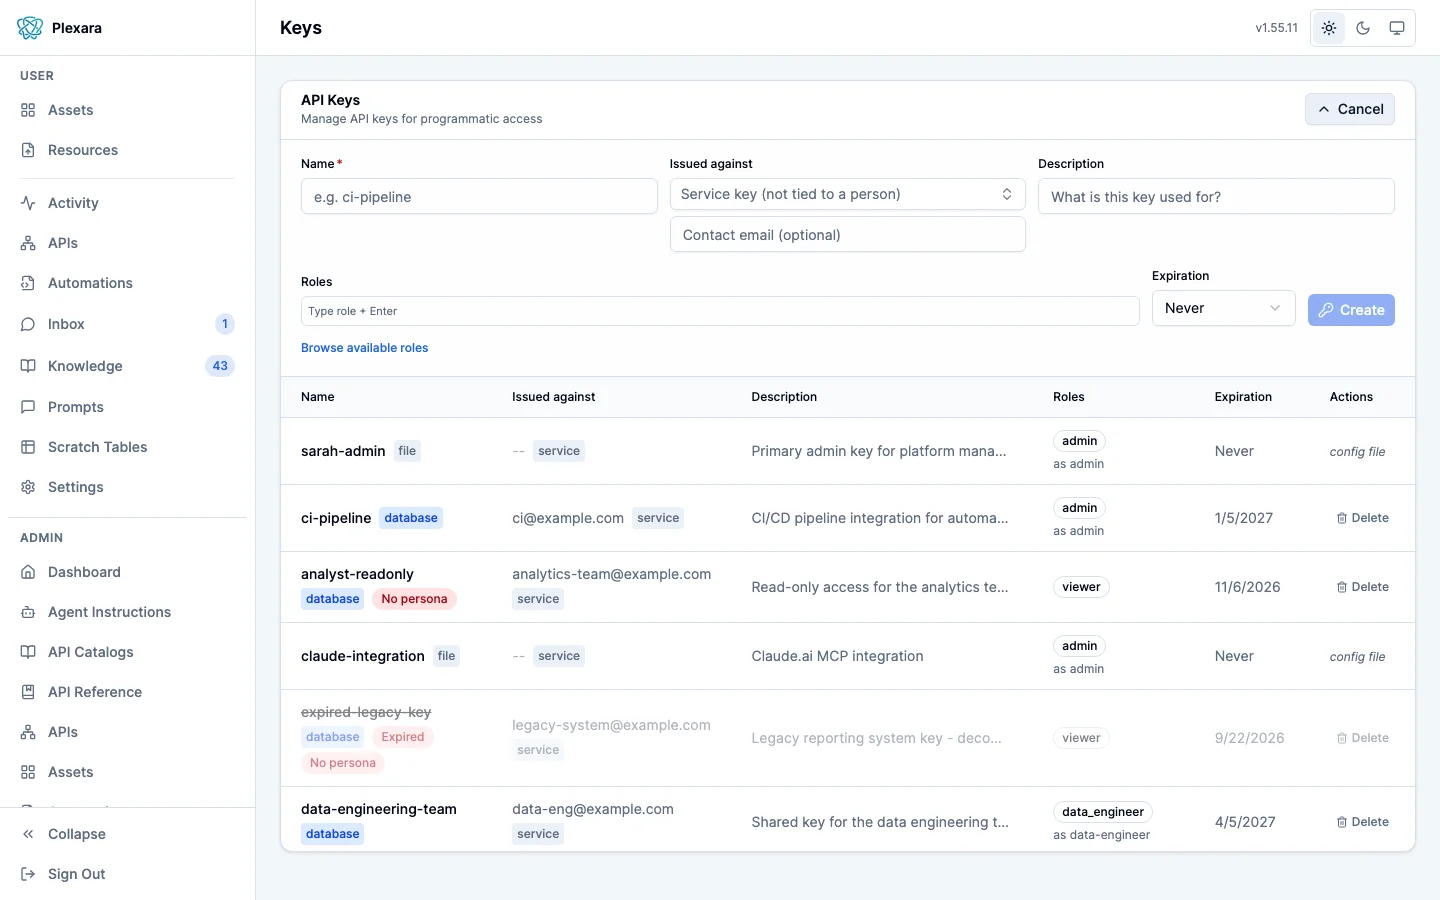
Task: Click the Settings gear icon
Action: [28, 487]
